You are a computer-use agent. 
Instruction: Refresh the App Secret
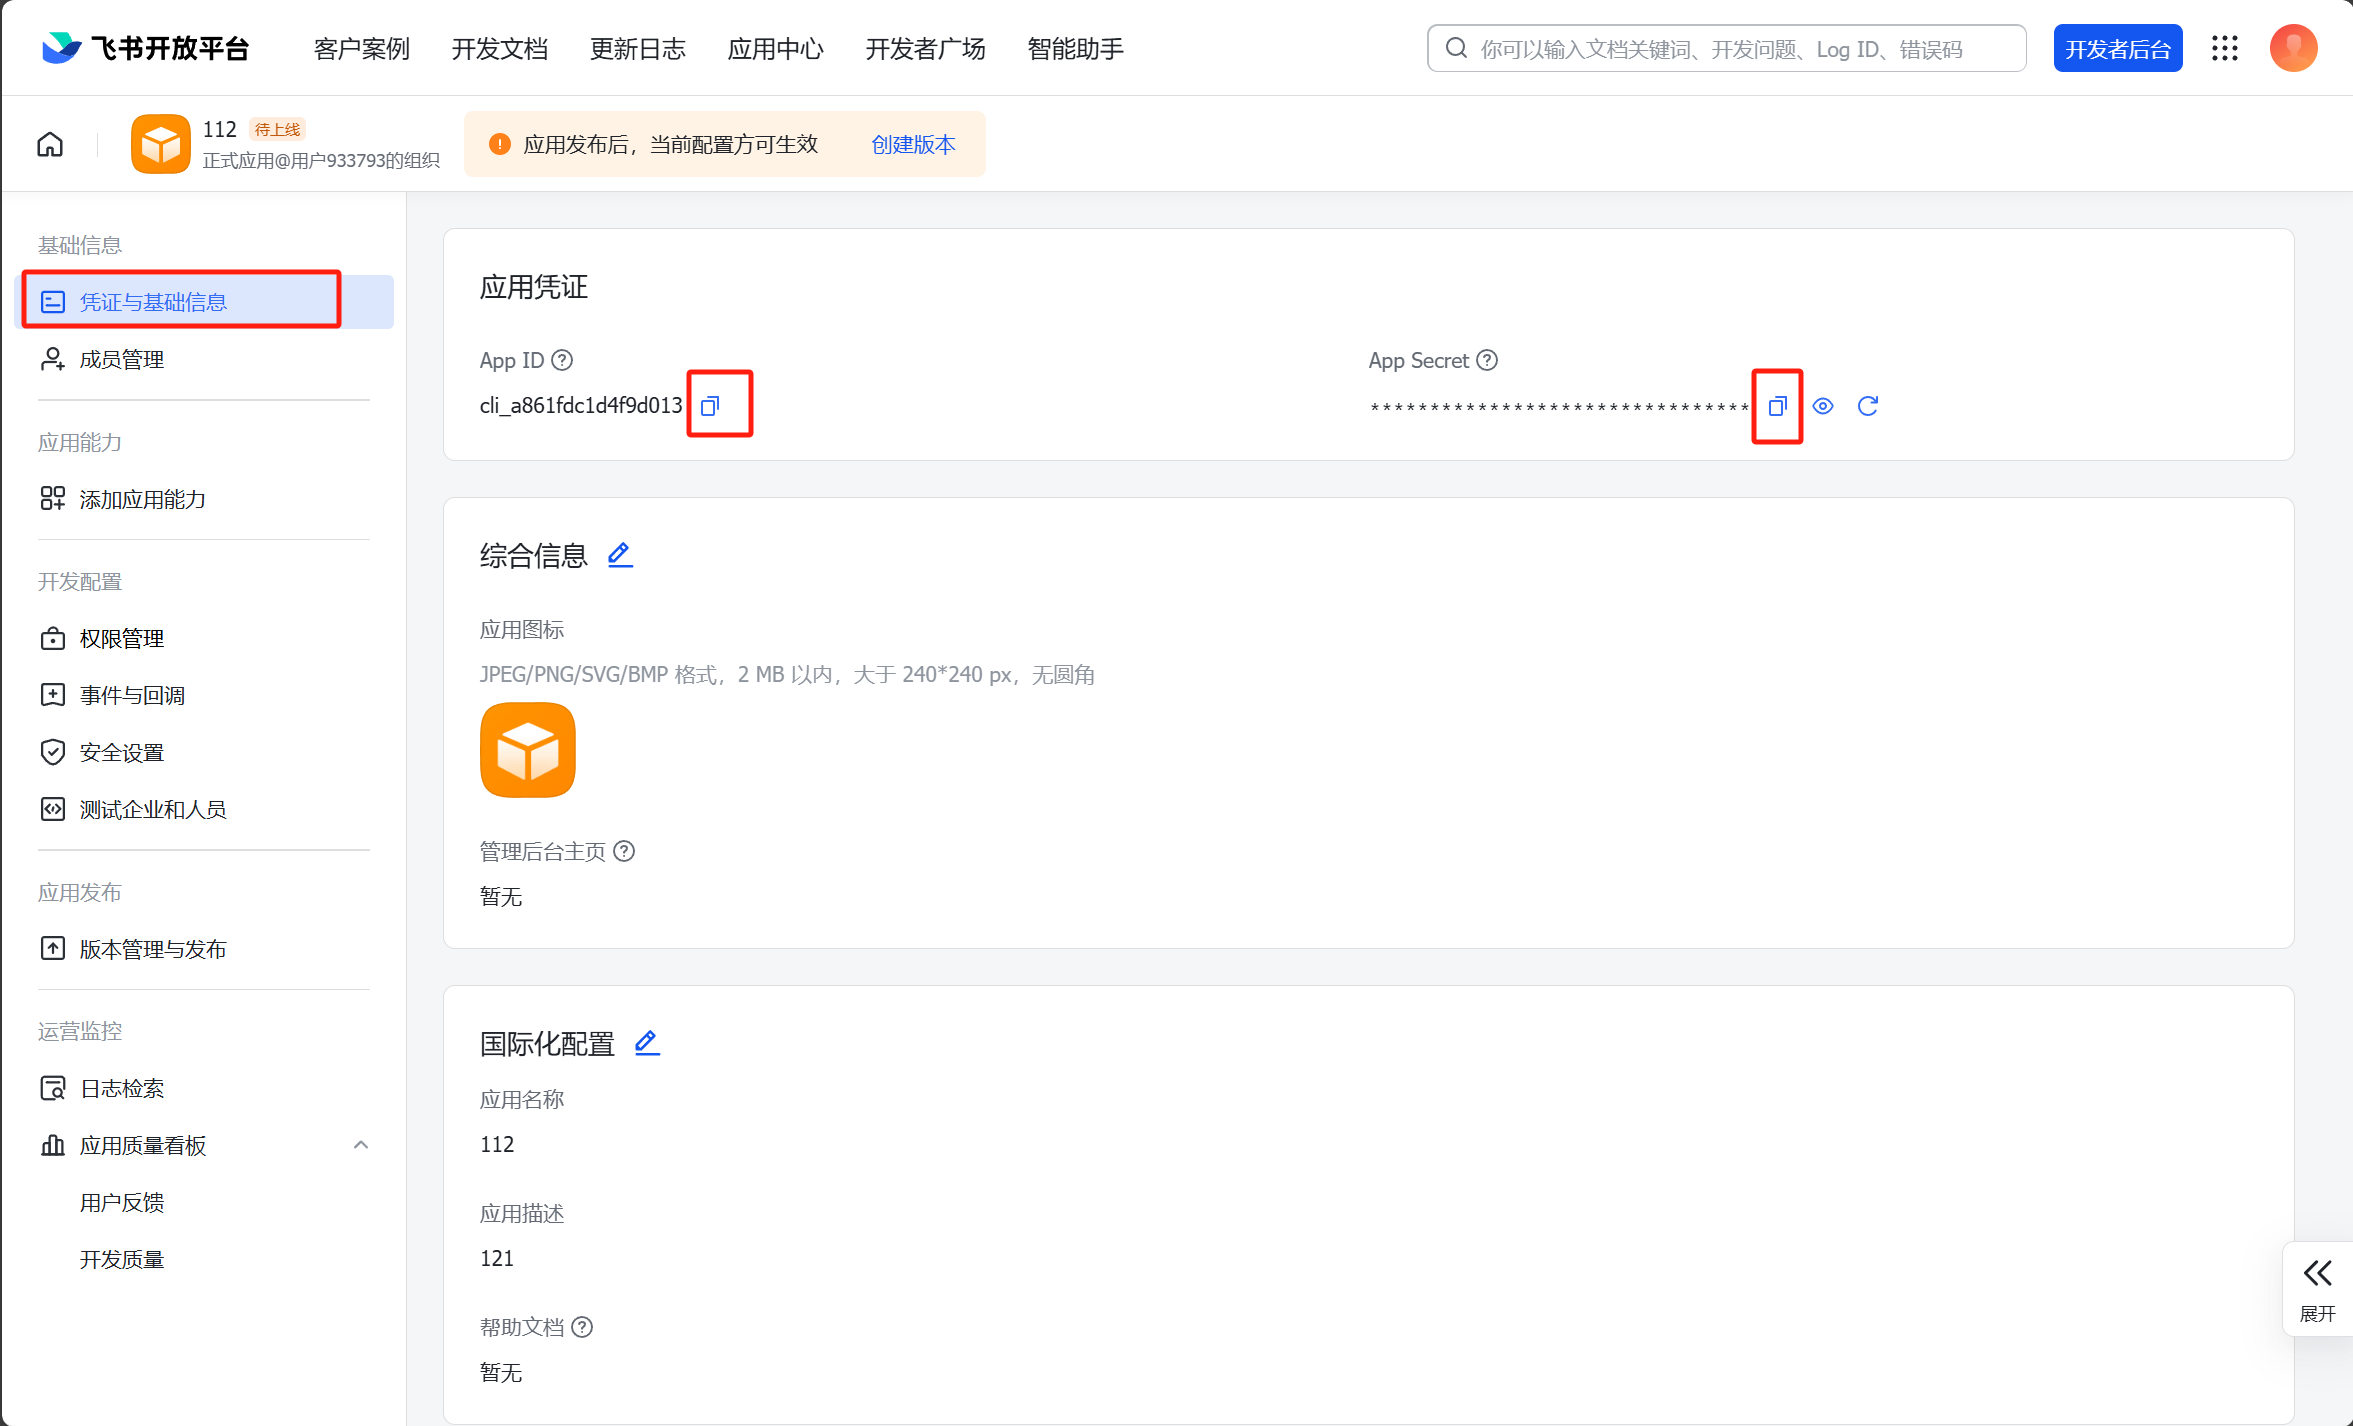[1867, 406]
